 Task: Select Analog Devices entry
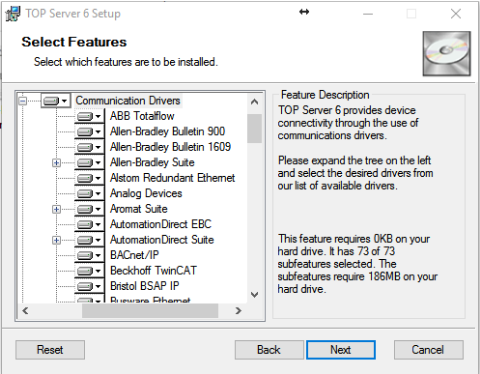146,193
